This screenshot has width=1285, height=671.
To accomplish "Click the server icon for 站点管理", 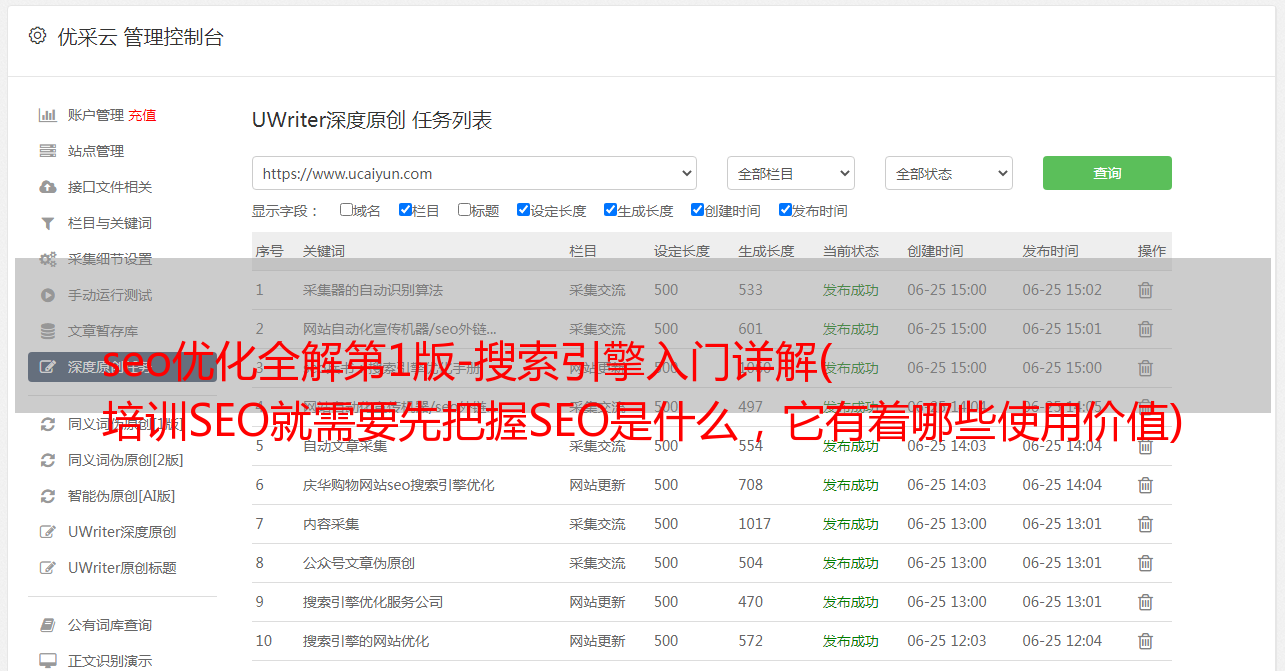I will point(47,151).
